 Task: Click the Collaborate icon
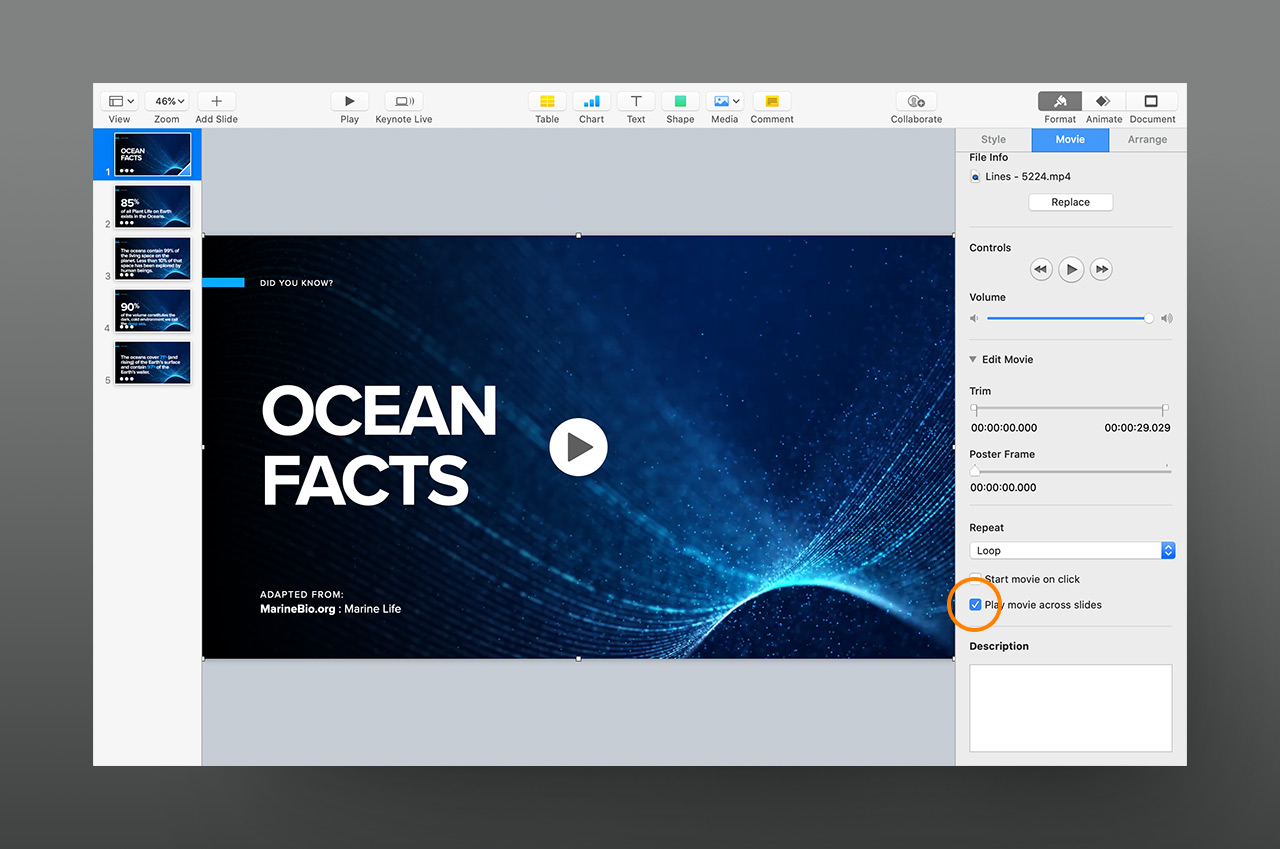click(x=916, y=101)
